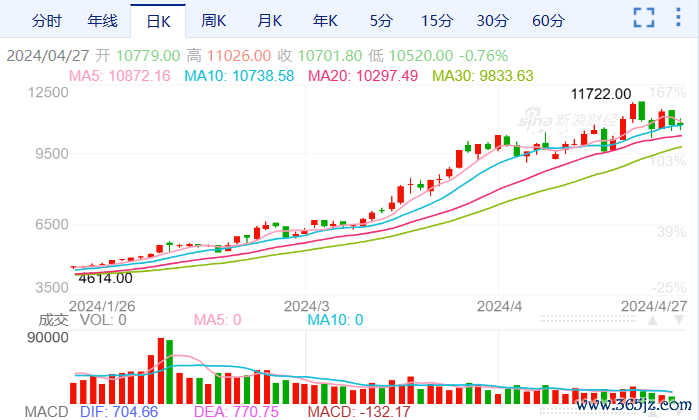
Task: Enter fullscreen chart view
Action: [645, 17]
